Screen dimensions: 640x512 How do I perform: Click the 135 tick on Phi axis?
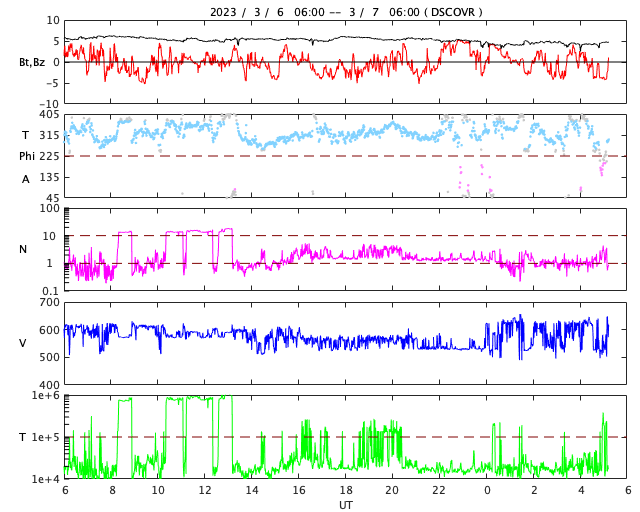(51, 177)
